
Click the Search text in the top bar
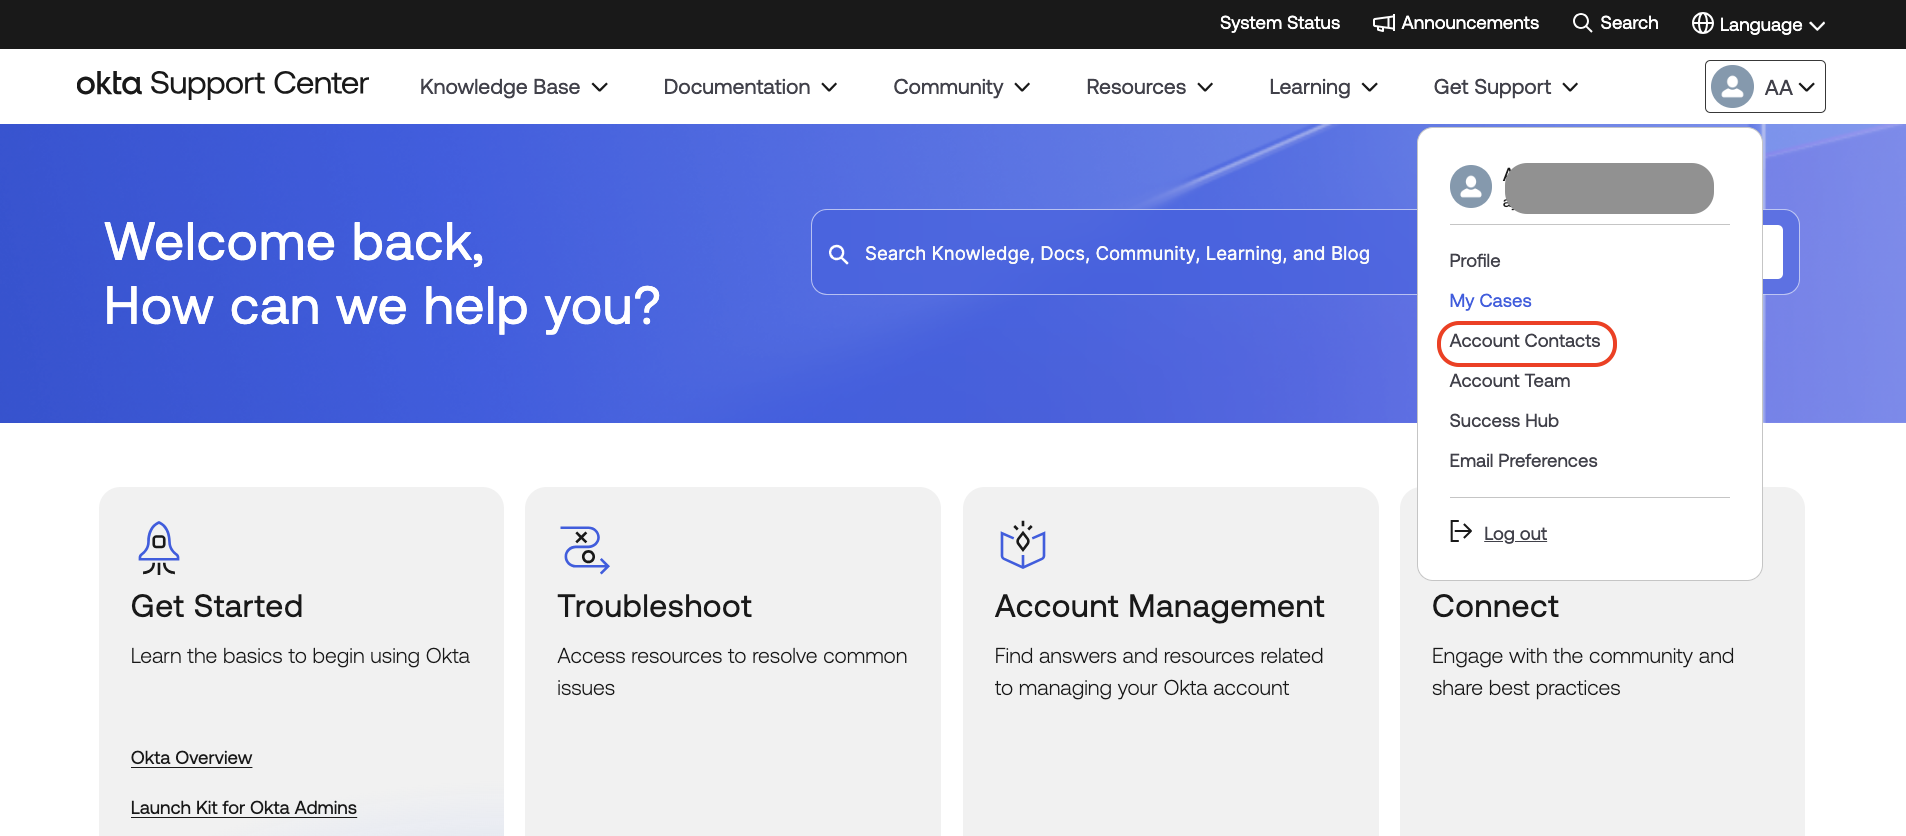[x=1629, y=23]
